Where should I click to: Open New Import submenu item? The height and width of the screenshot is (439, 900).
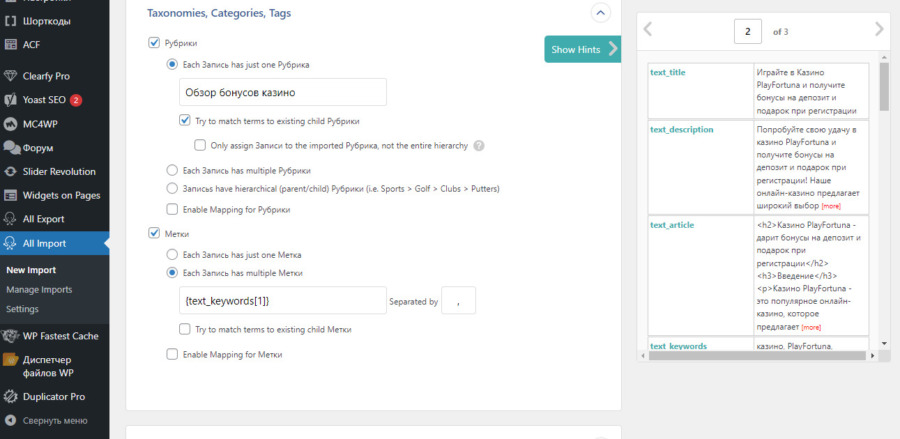click(x=31, y=270)
